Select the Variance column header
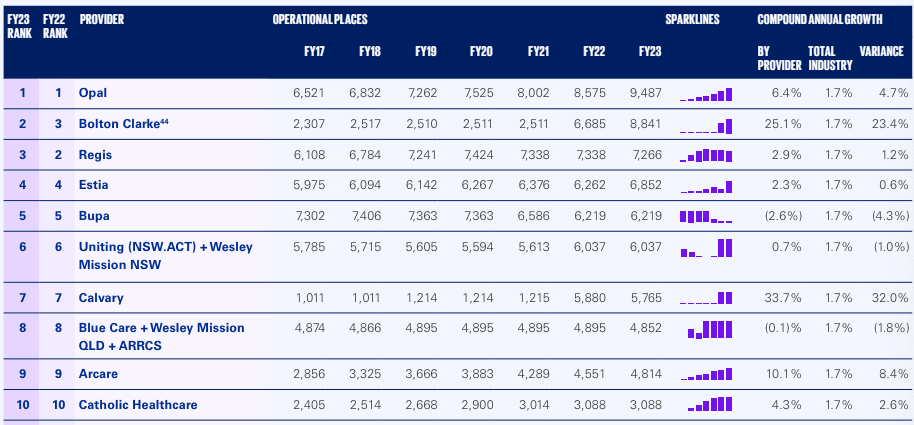Screen dimensions: 914x425 pos(881,51)
